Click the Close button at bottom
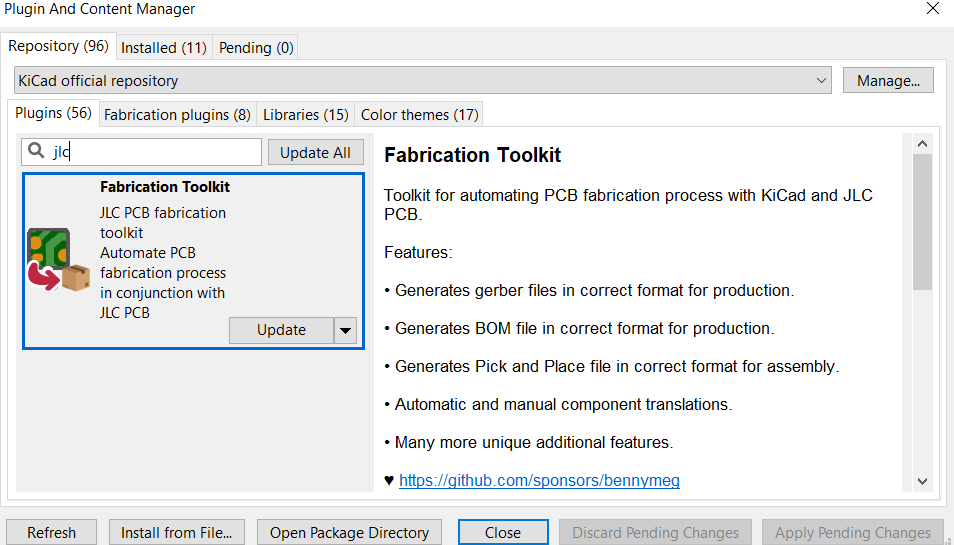954x545 pixels. click(x=503, y=532)
